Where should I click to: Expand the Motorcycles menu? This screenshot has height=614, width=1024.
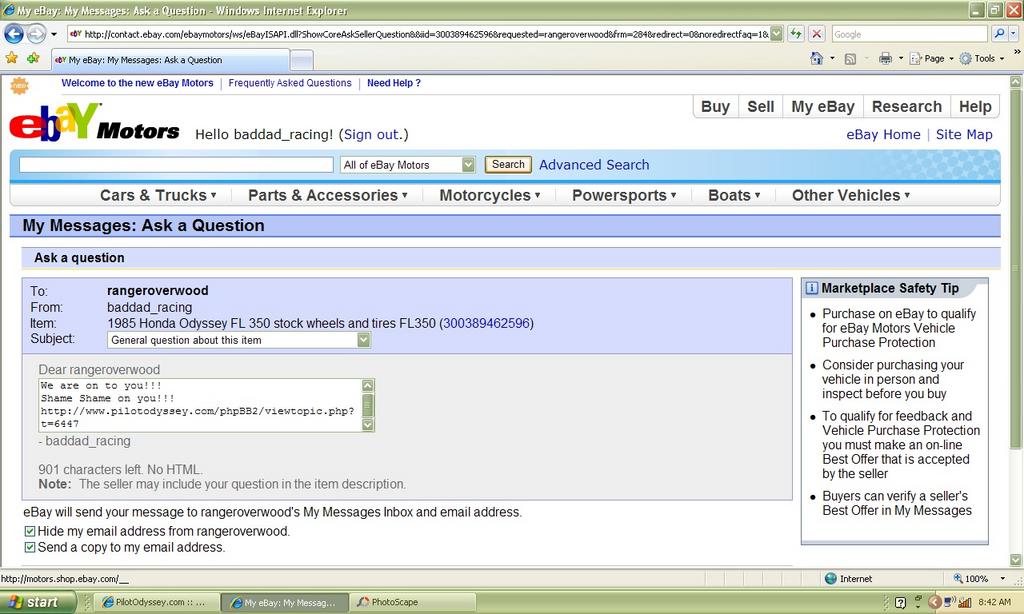[490, 195]
